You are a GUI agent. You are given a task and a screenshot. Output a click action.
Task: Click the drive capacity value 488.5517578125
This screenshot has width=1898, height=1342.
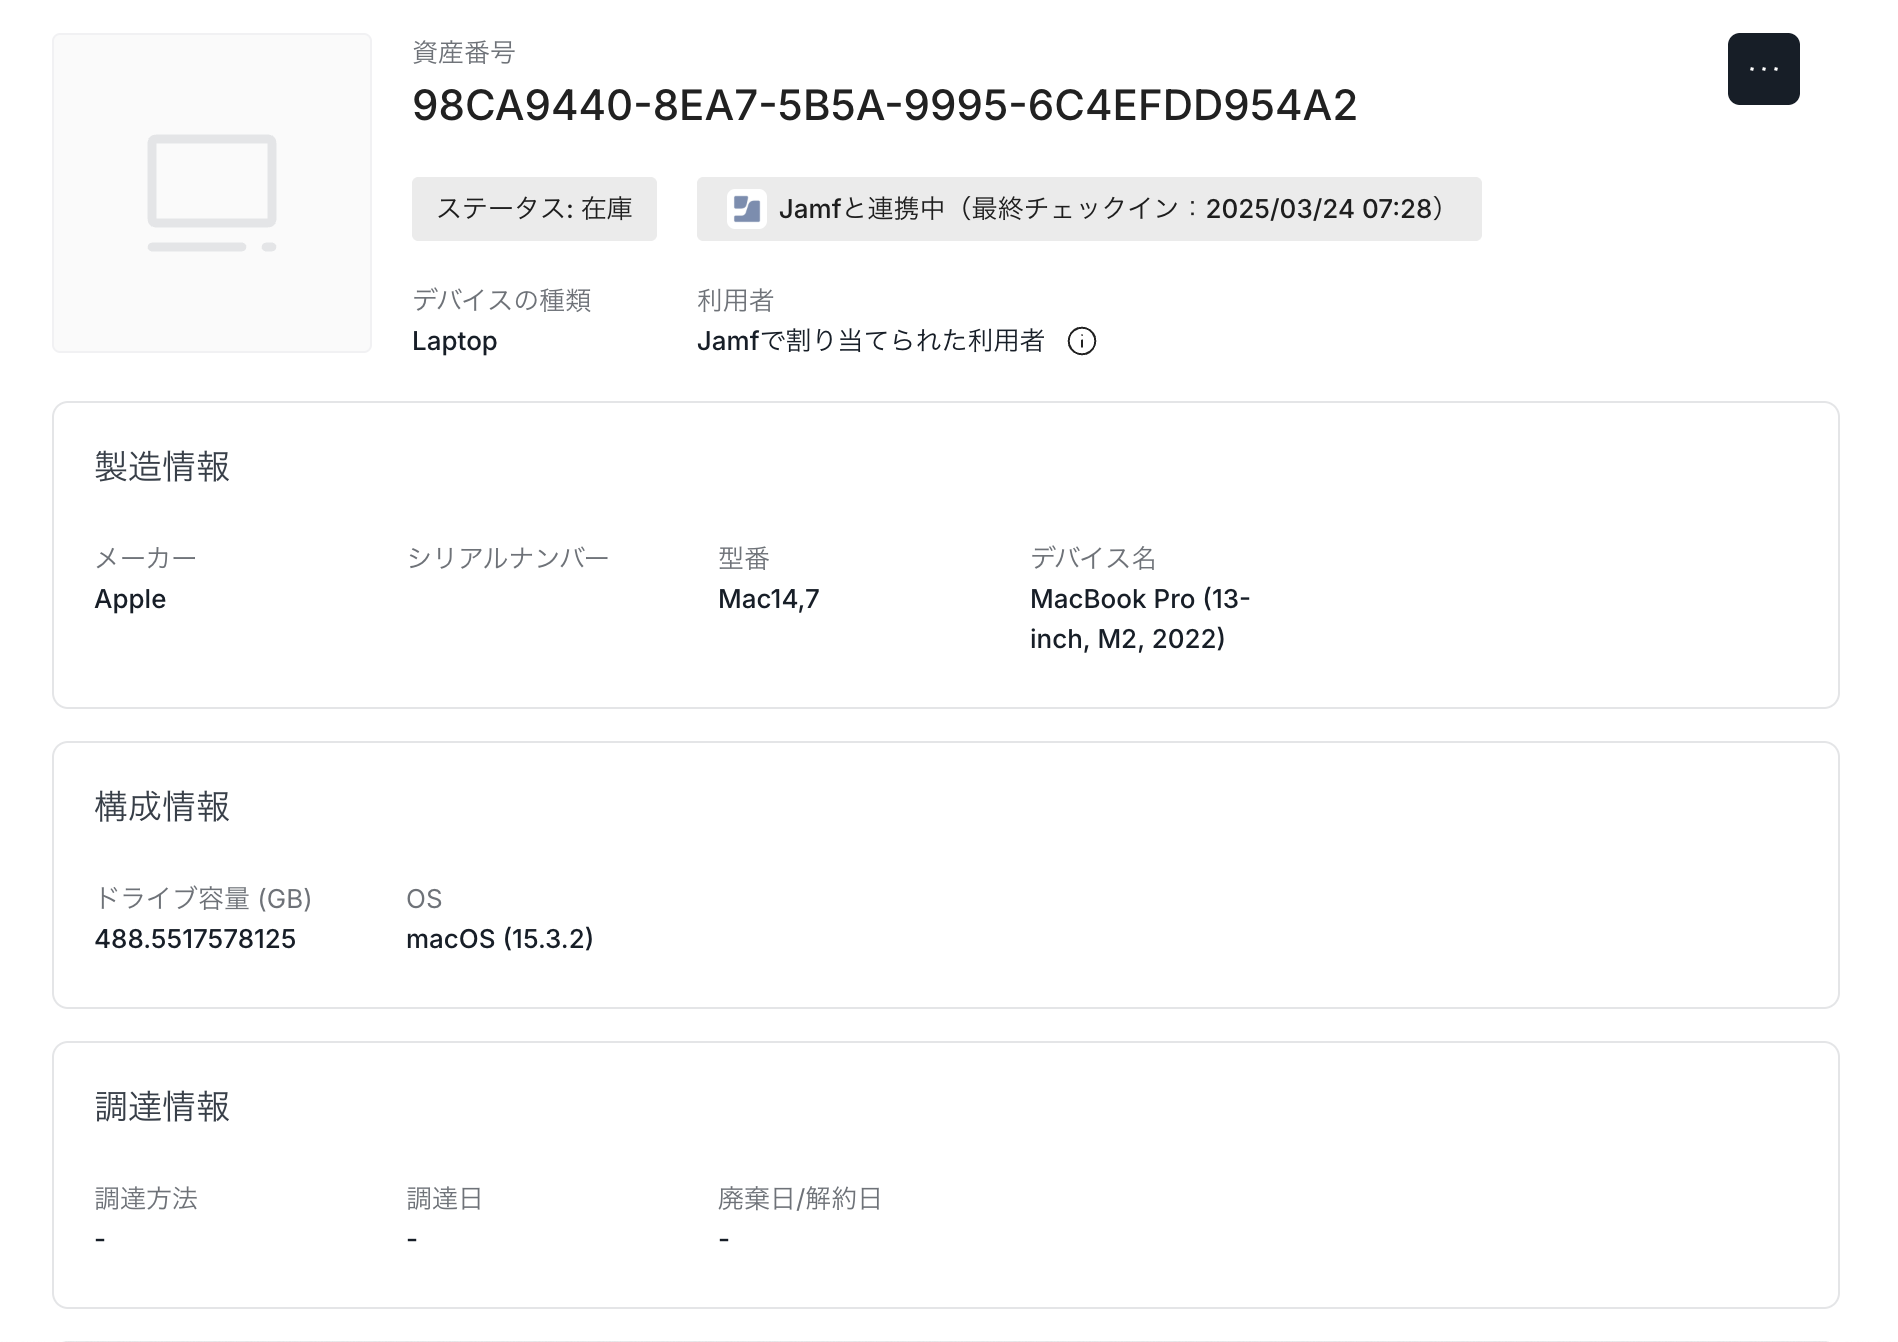coord(195,939)
